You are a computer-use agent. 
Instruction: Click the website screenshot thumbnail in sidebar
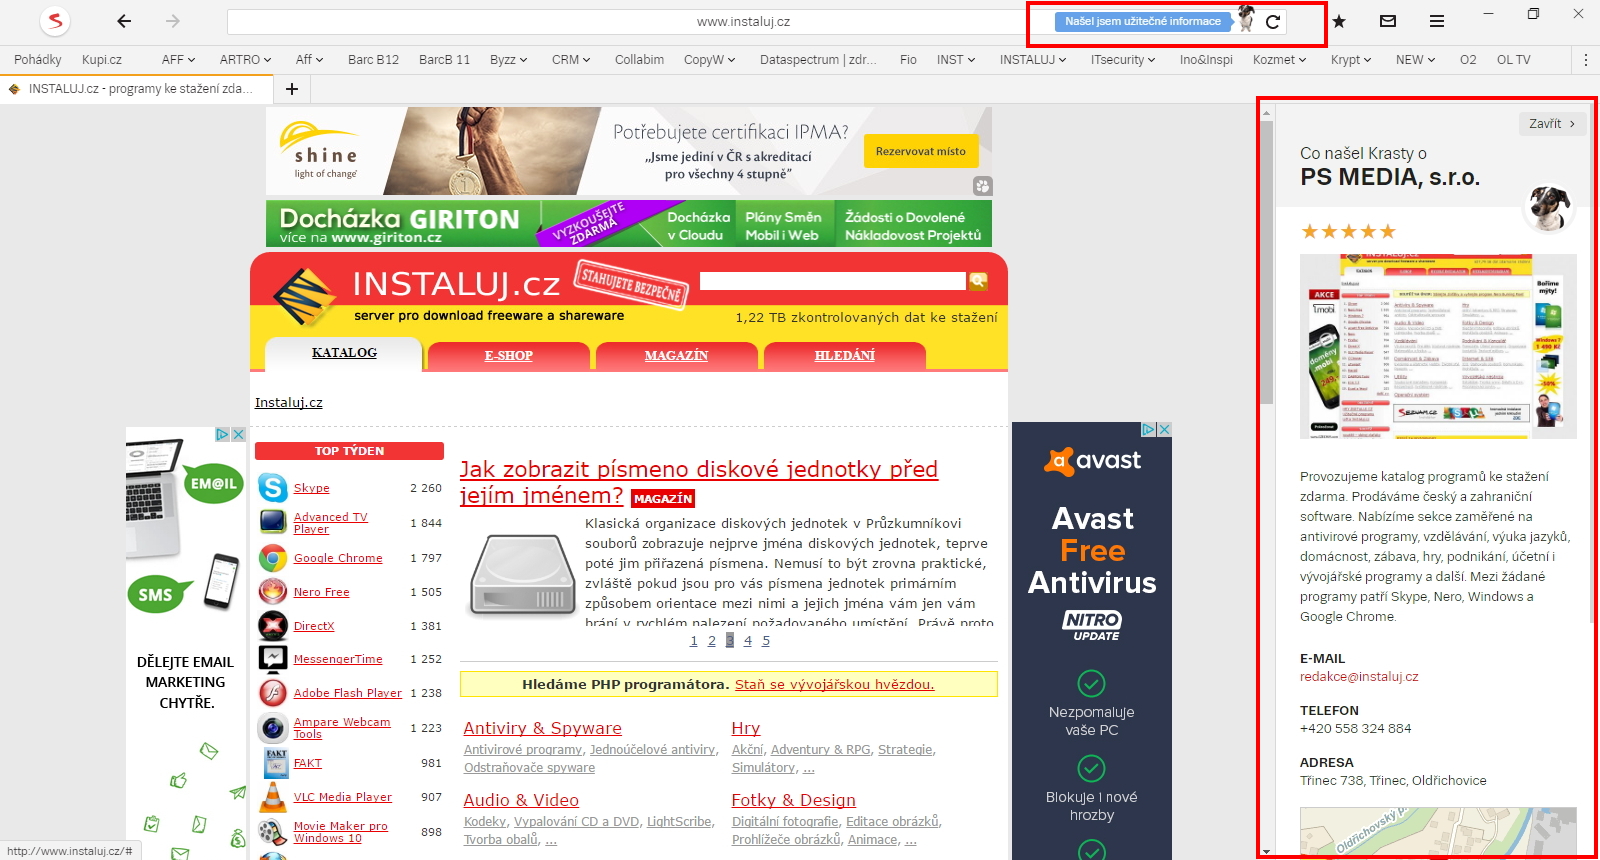pyautogui.click(x=1438, y=346)
